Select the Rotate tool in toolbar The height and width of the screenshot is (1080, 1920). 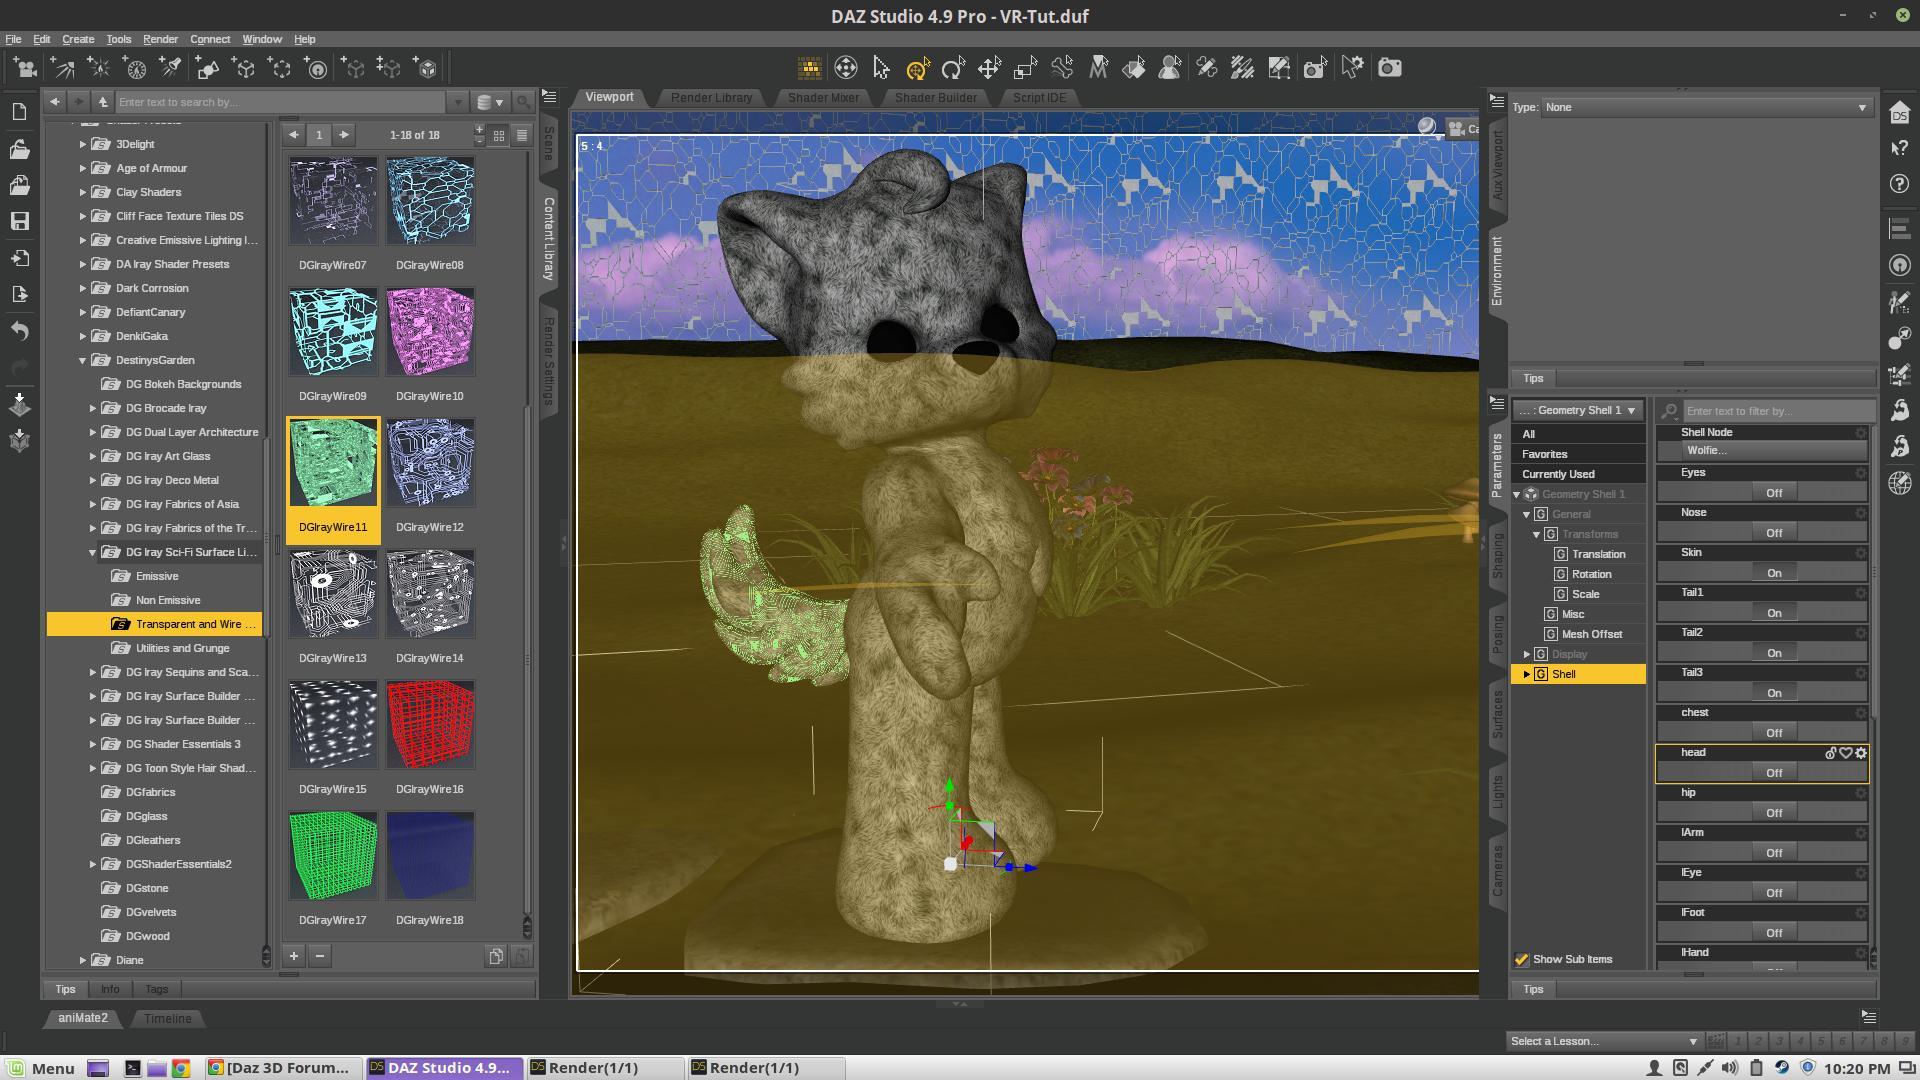953,68
